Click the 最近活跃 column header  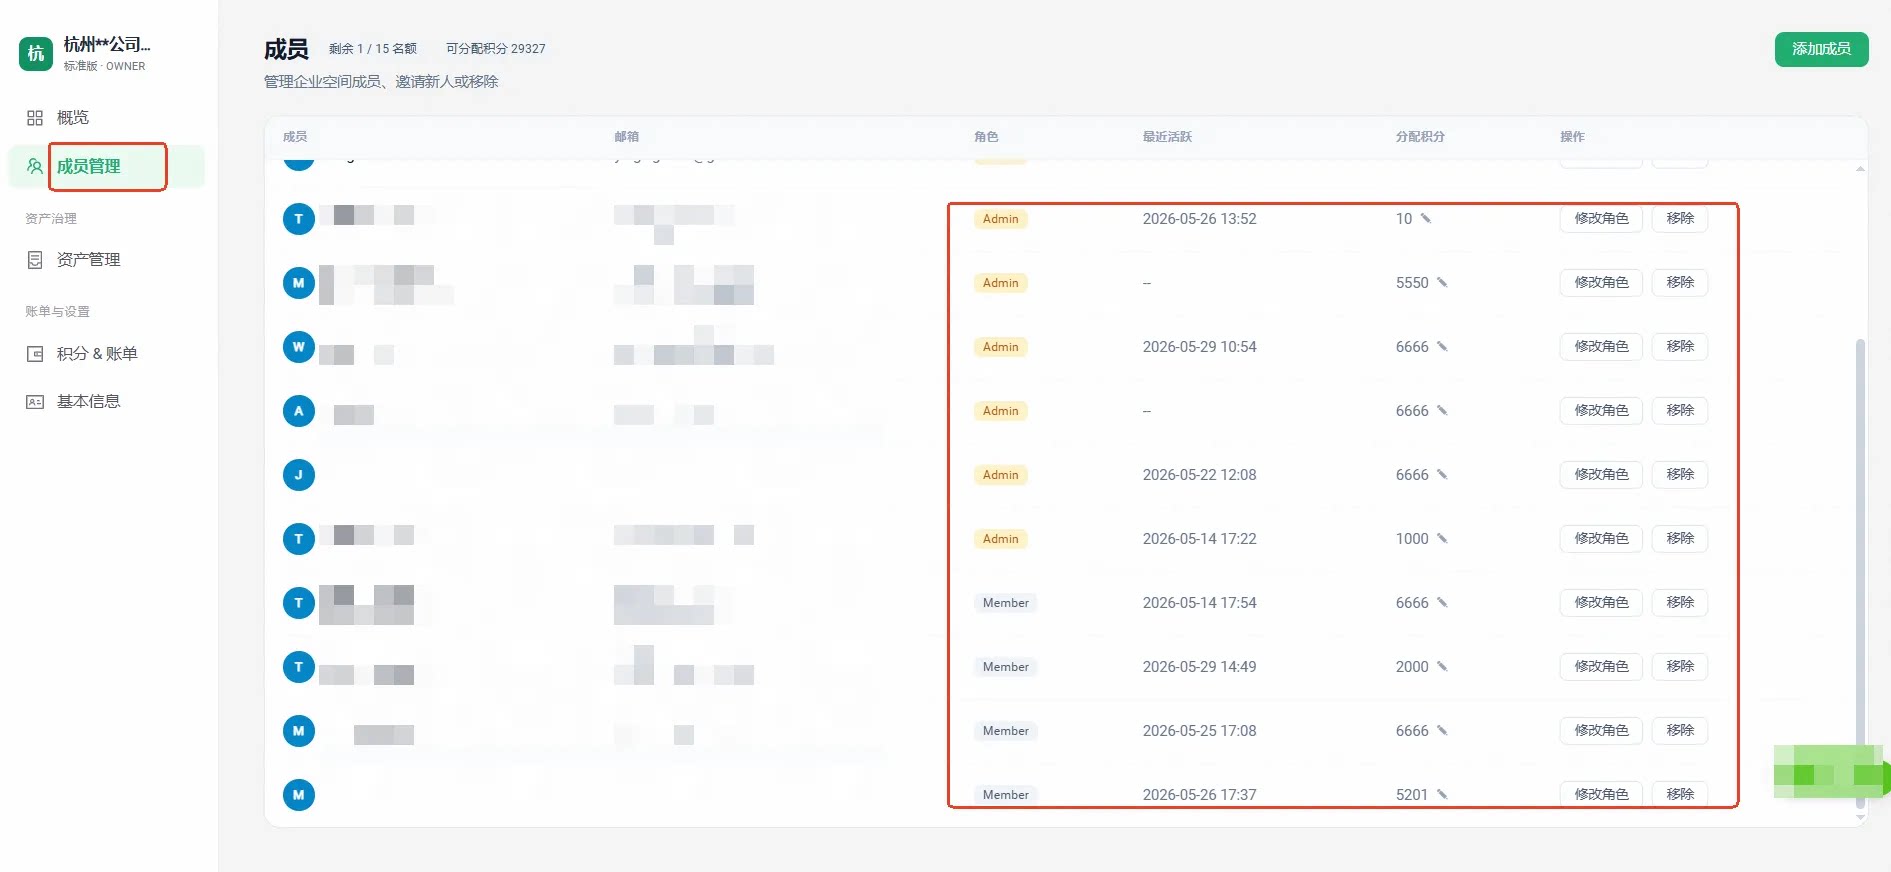point(1167,137)
